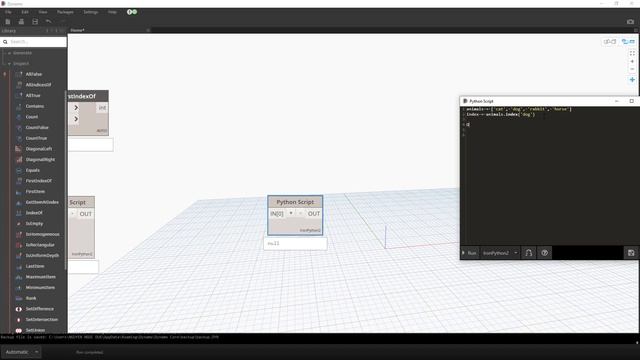Select IsHomogeneous in library list
This screenshot has width=640, height=360.
[42, 234]
